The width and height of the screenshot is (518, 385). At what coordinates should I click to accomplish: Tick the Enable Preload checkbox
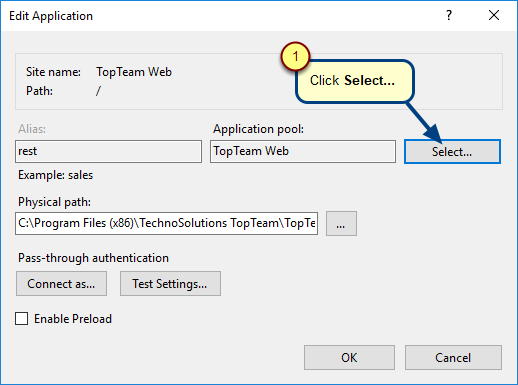point(22,319)
